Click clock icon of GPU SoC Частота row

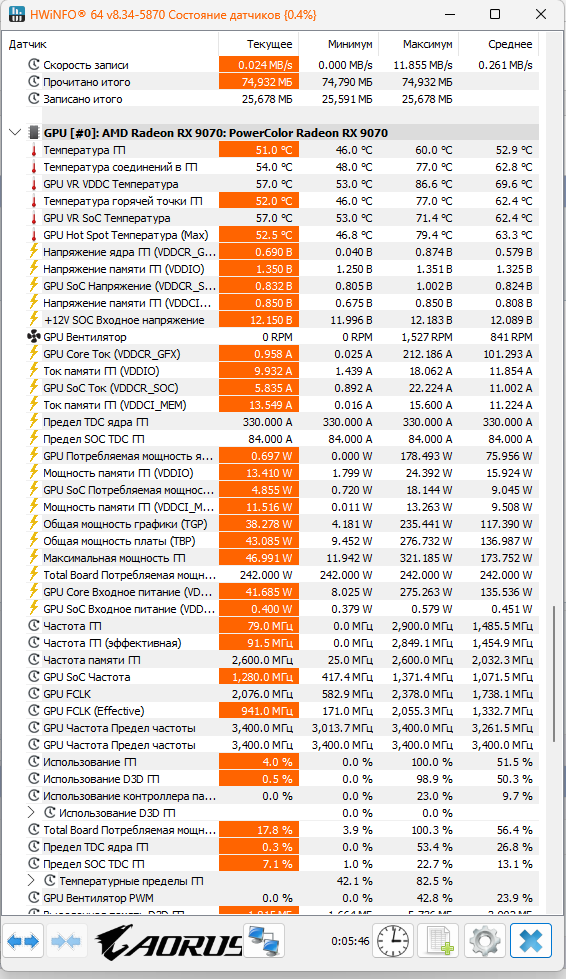click(34, 677)
